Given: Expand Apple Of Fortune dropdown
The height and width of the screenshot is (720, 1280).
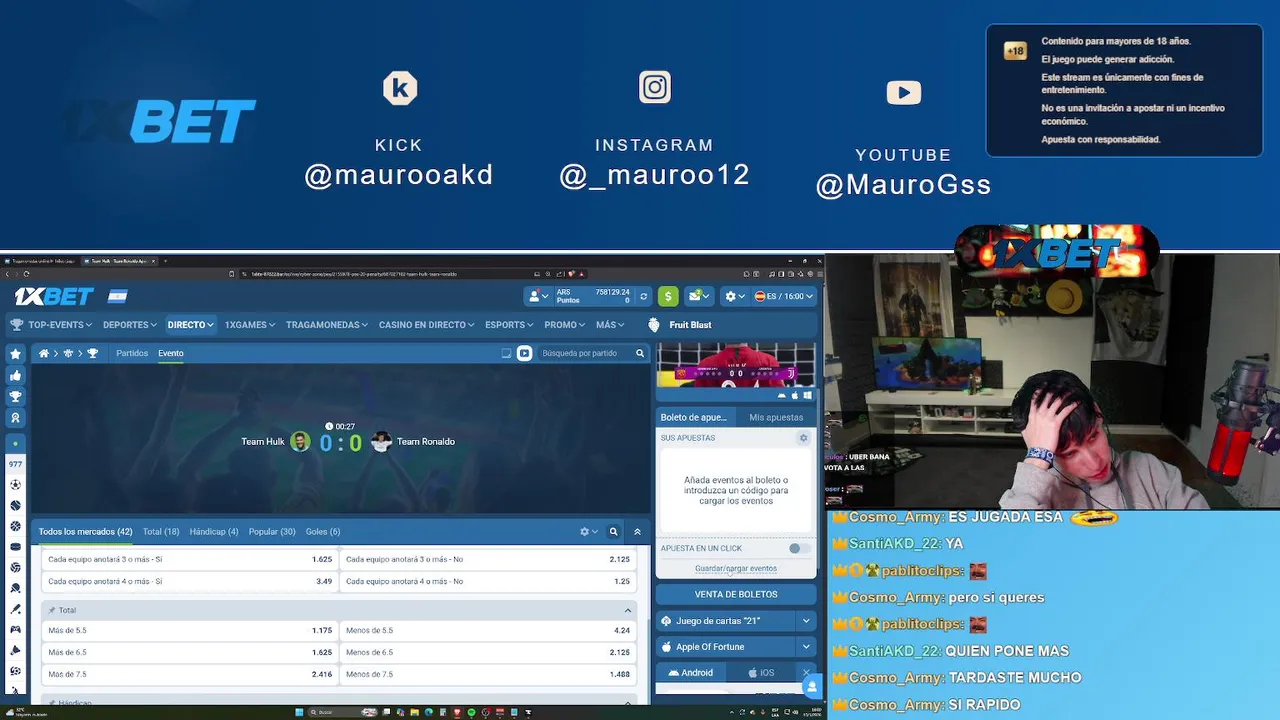Looking at the screenshot, I should 806,647.
